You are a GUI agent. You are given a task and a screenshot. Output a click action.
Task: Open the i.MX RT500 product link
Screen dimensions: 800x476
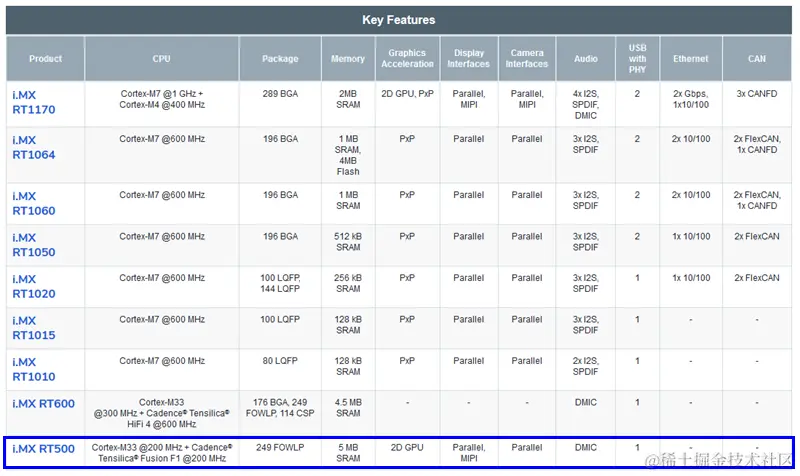point(43,449)
